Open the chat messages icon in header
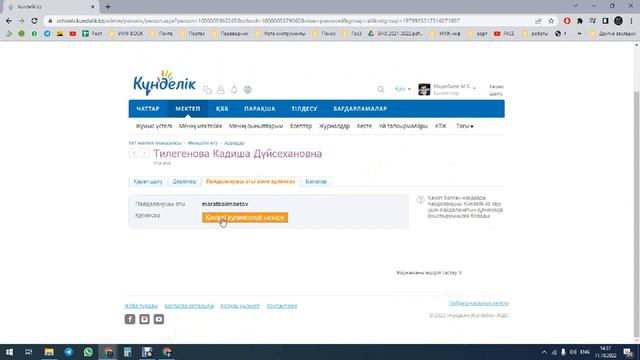640x360 pixels. click(207, 89)
